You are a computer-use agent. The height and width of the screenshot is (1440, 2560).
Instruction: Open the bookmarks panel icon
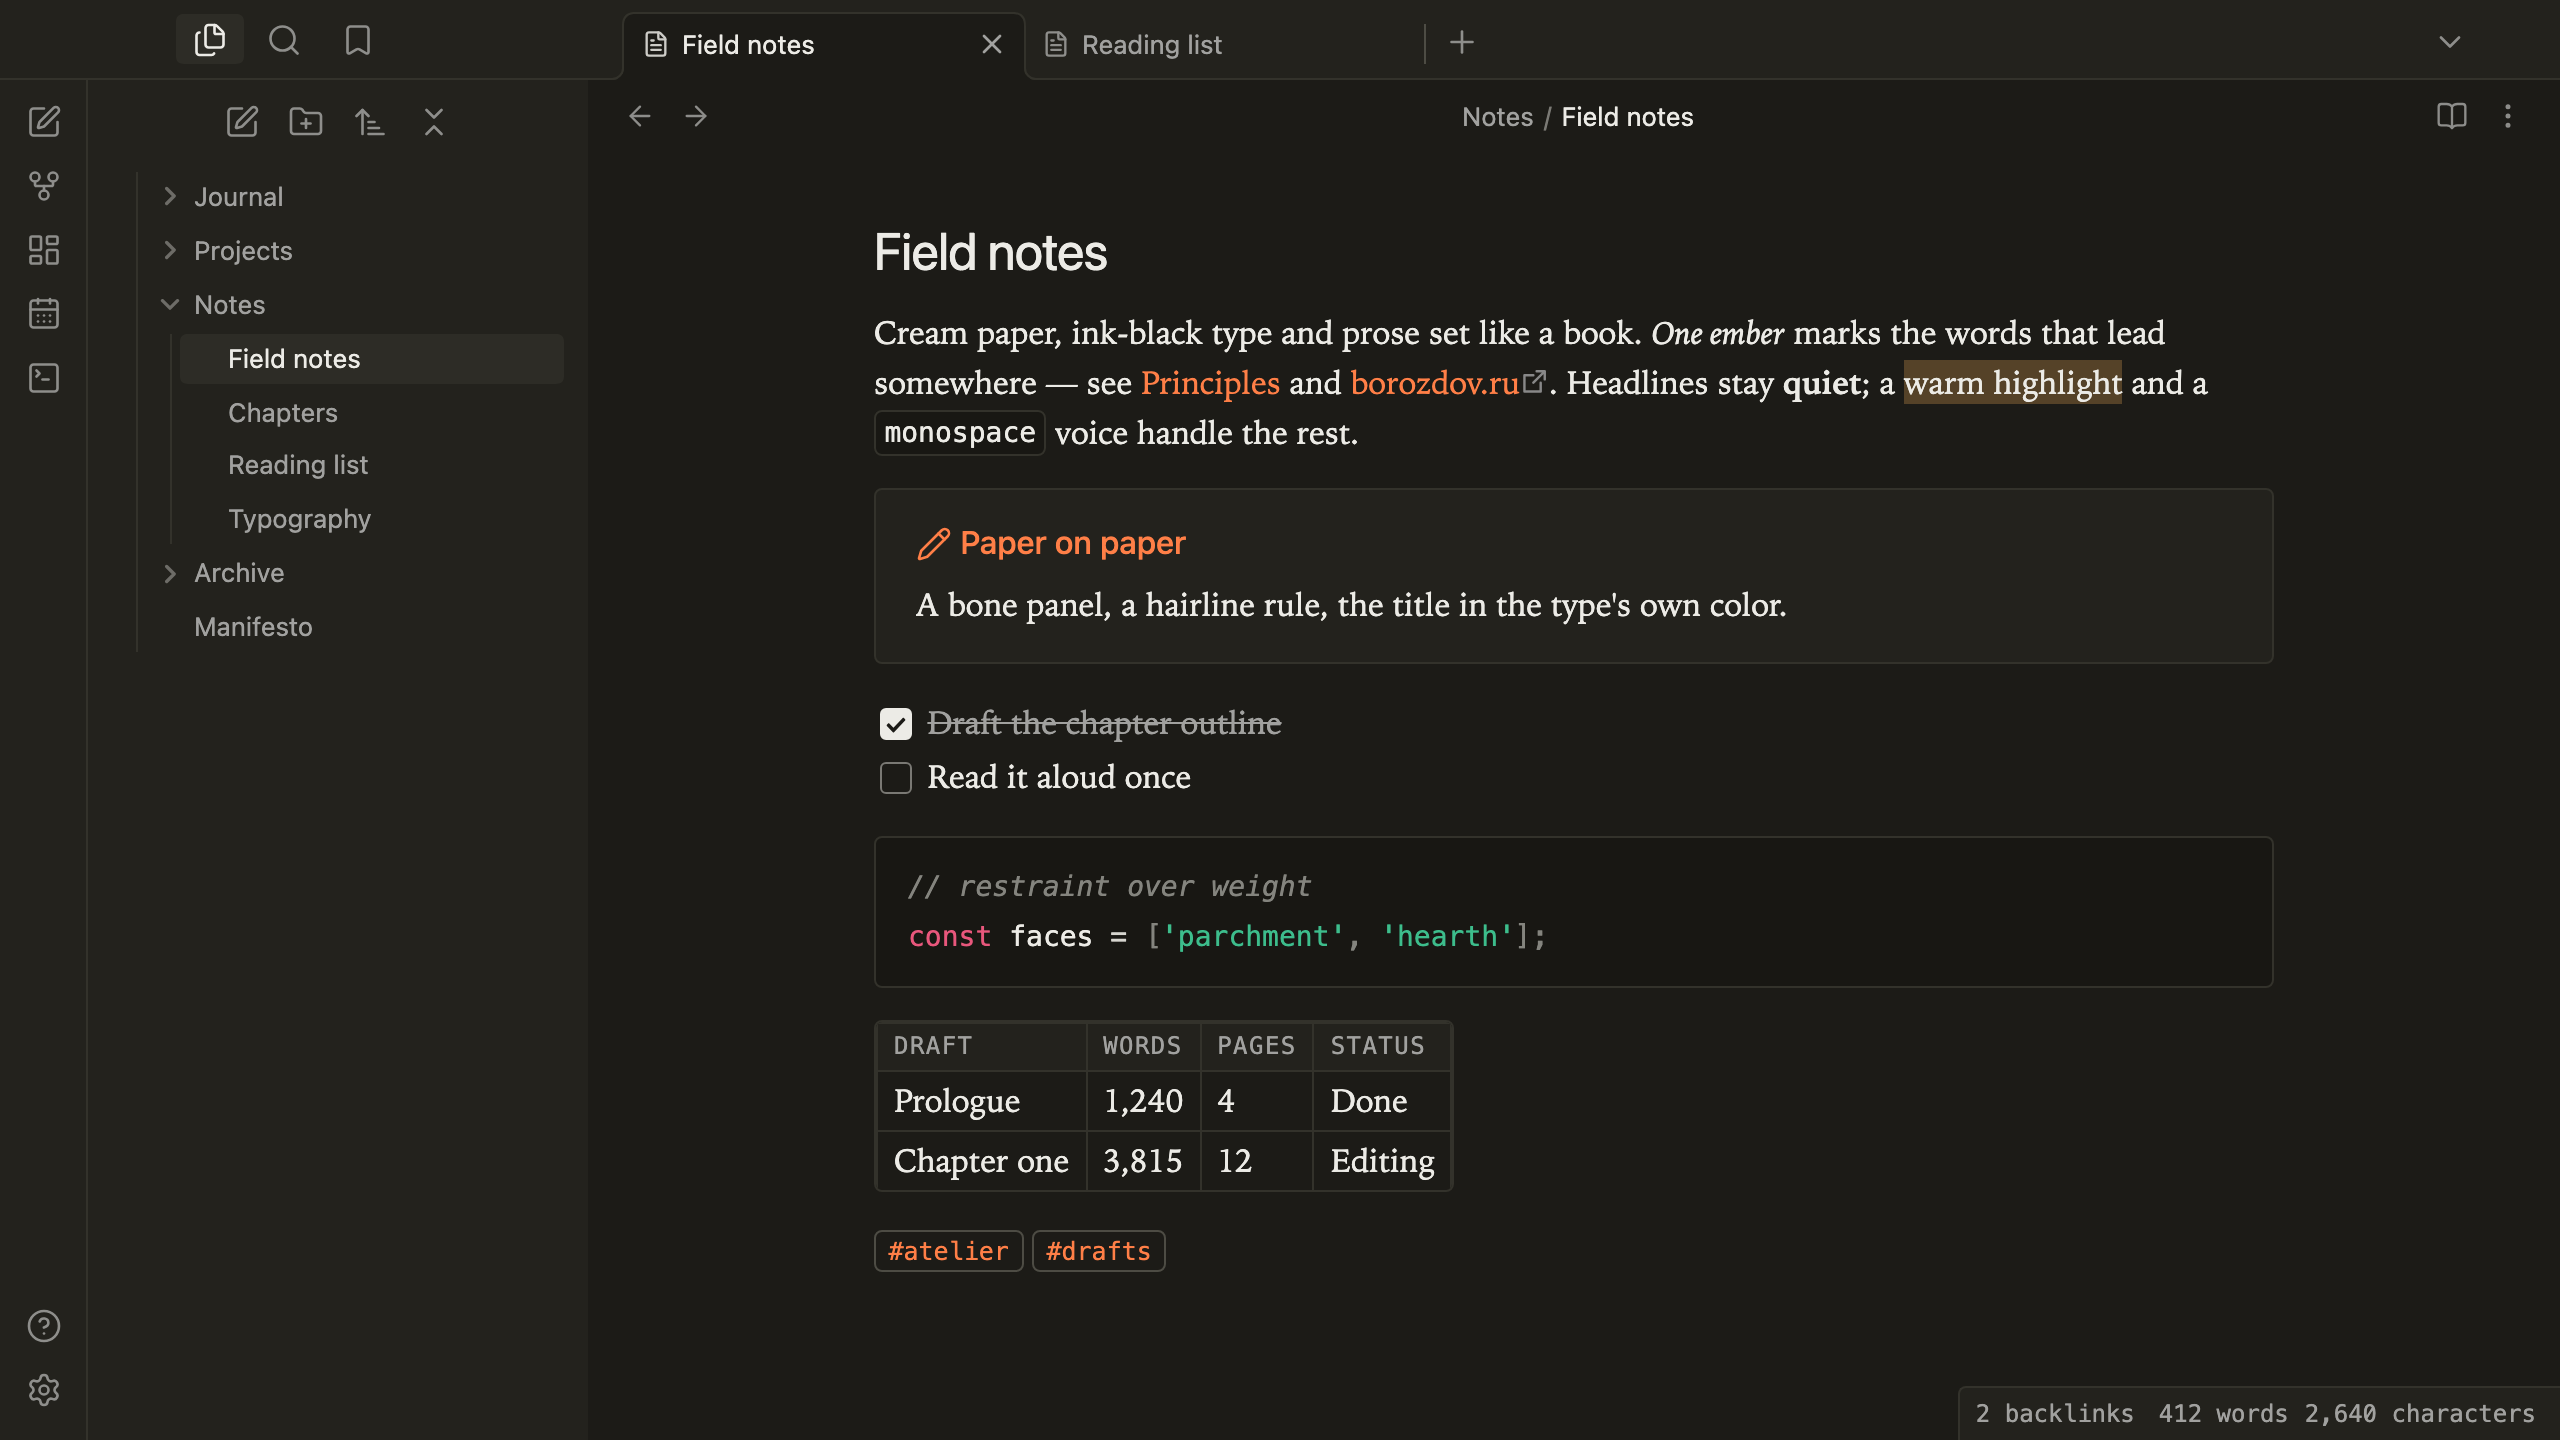[x=358, y=40]
